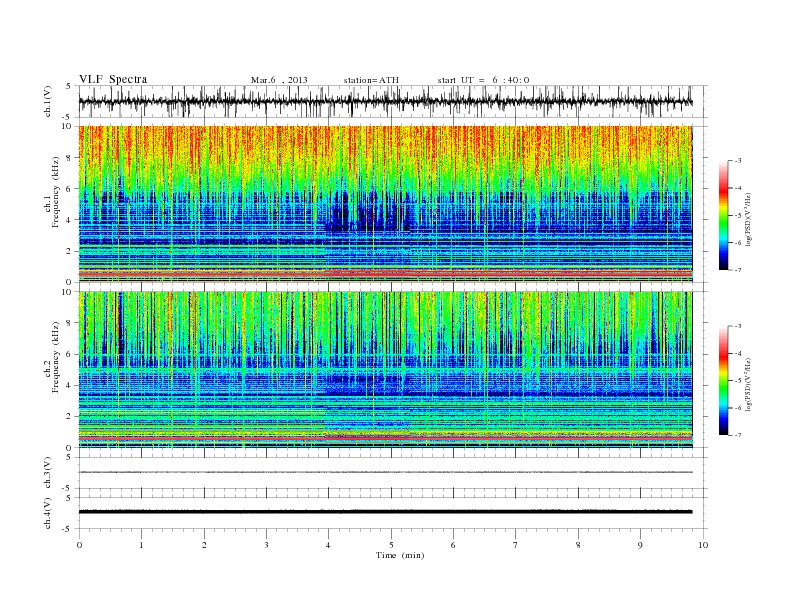Click the ch.3(V) axis label

(x=48, y=473)
